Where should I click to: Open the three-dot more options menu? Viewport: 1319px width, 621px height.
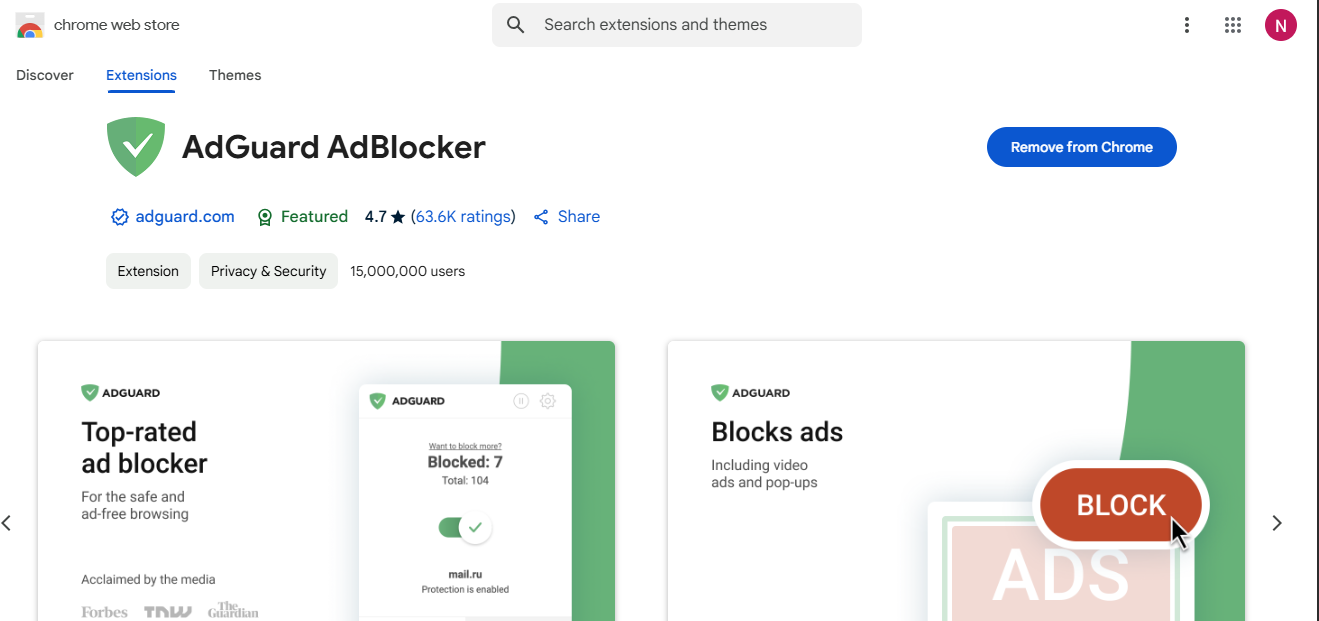pos(1186,25)
